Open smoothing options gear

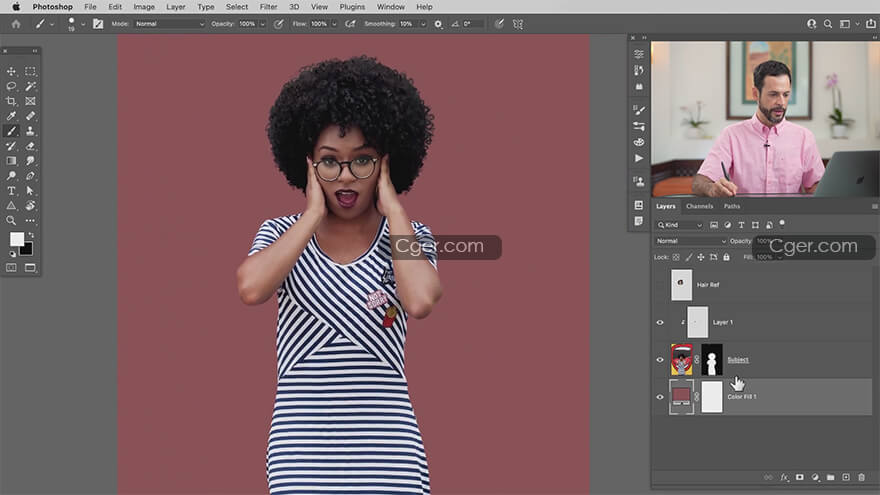point(438,24)
